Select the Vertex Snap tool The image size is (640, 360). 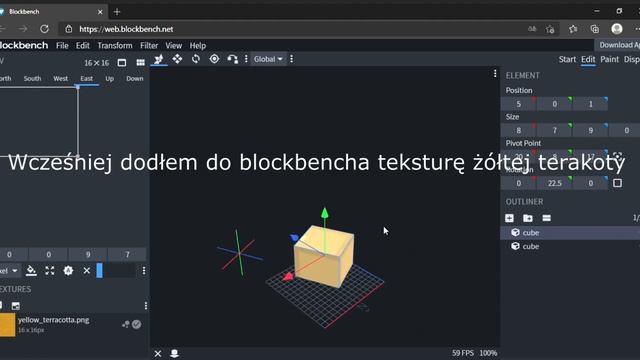[x=233, y=59]
